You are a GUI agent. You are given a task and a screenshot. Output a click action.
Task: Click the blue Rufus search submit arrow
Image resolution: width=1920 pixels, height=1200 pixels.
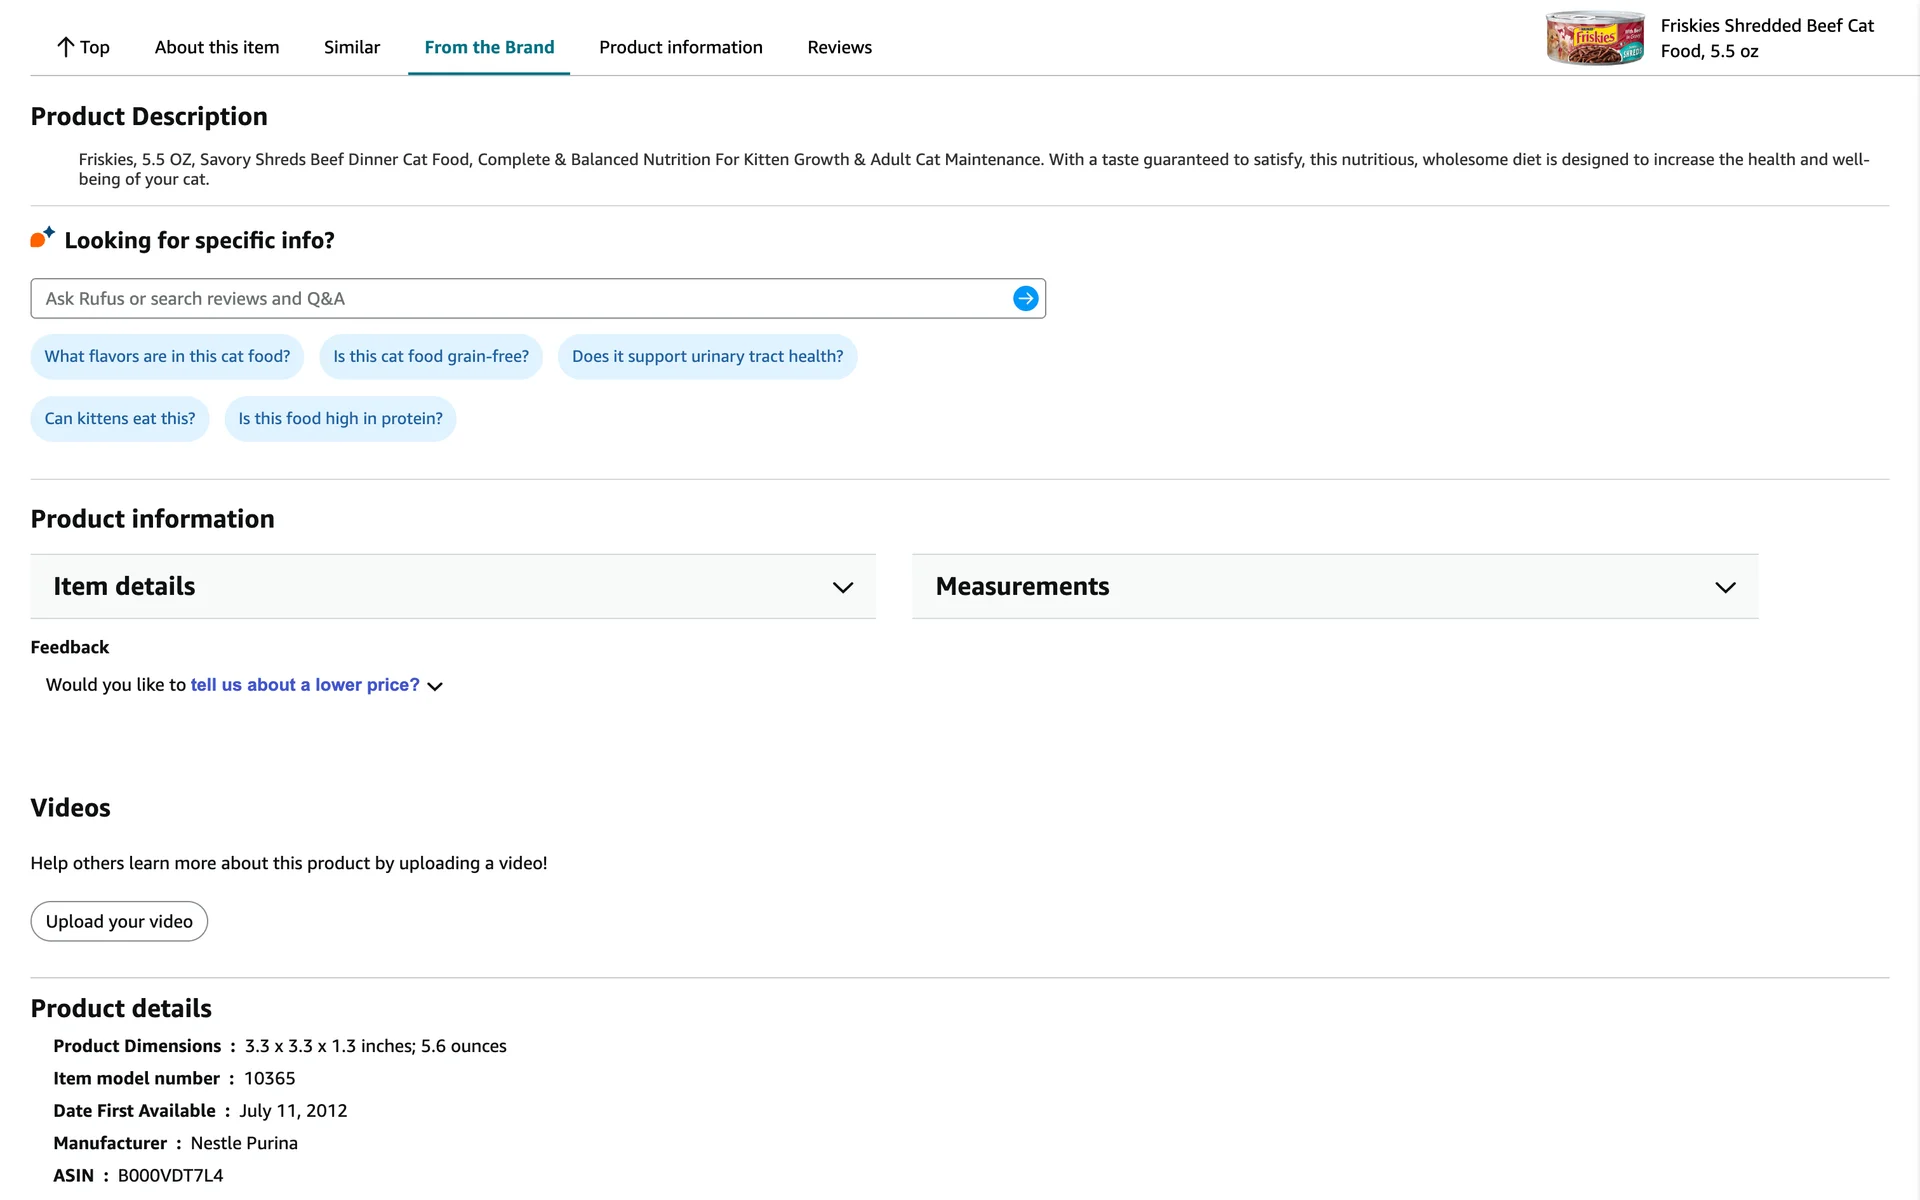(x=1025, y=298)
